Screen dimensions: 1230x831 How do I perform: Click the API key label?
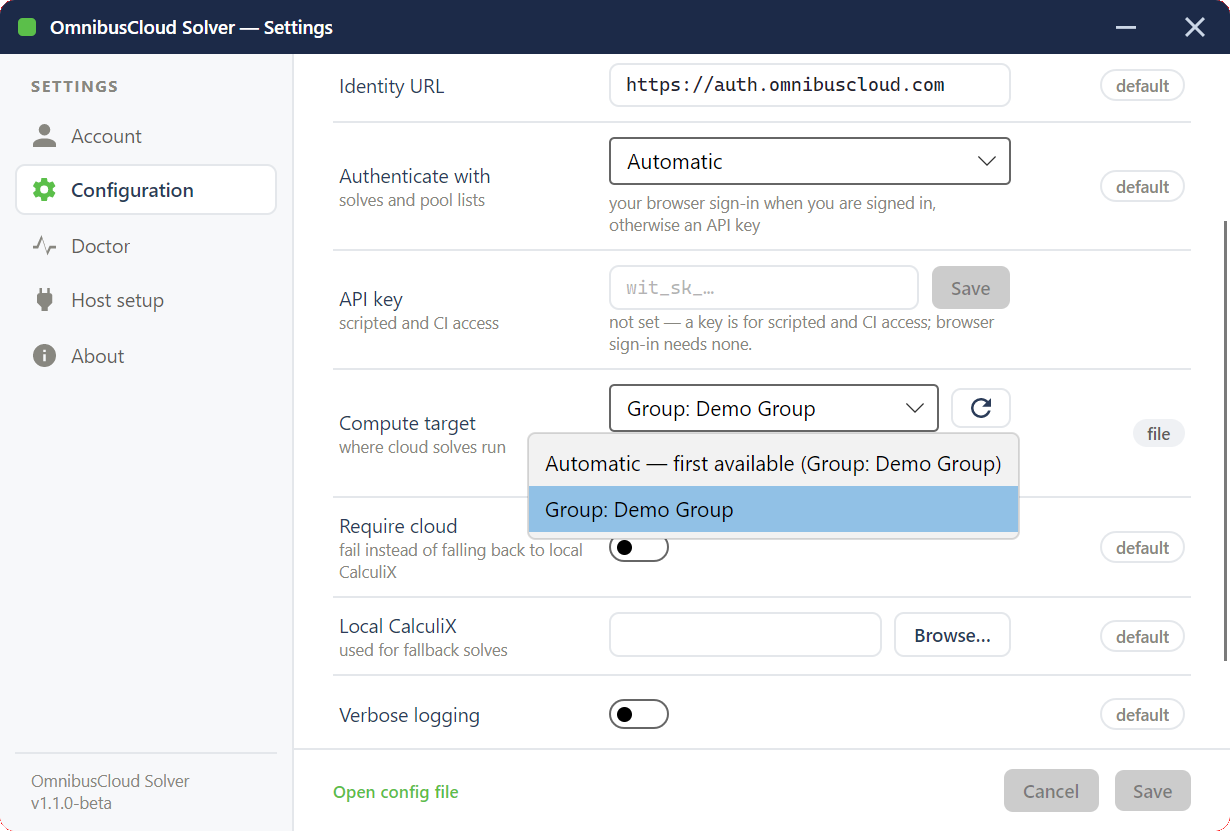371,299
